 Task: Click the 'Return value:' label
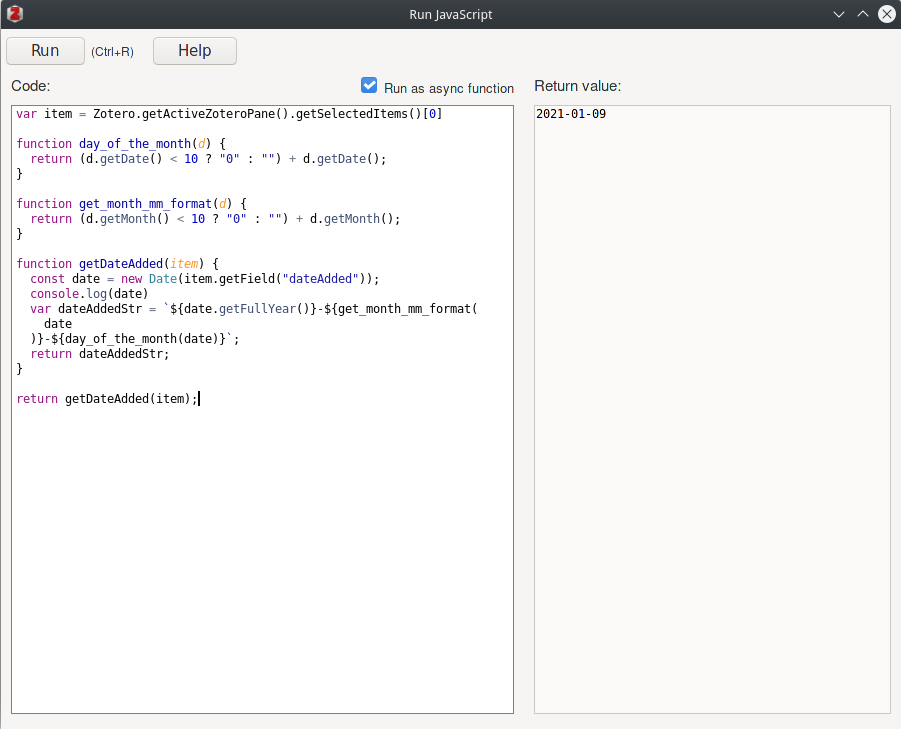pyautogui.click(x=577, y=86)
